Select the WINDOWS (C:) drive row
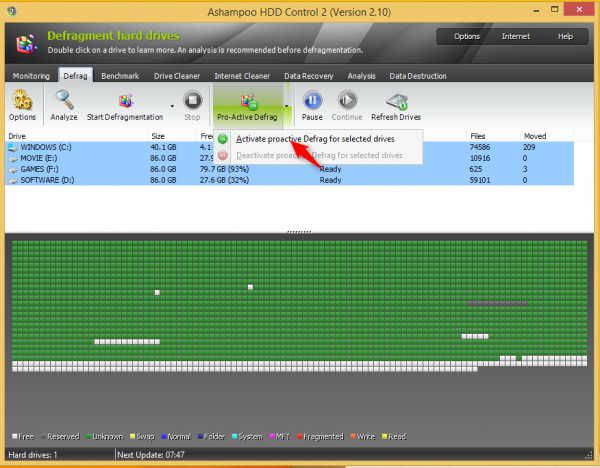This screenshot has width=600, height=468. pos(289,147)
